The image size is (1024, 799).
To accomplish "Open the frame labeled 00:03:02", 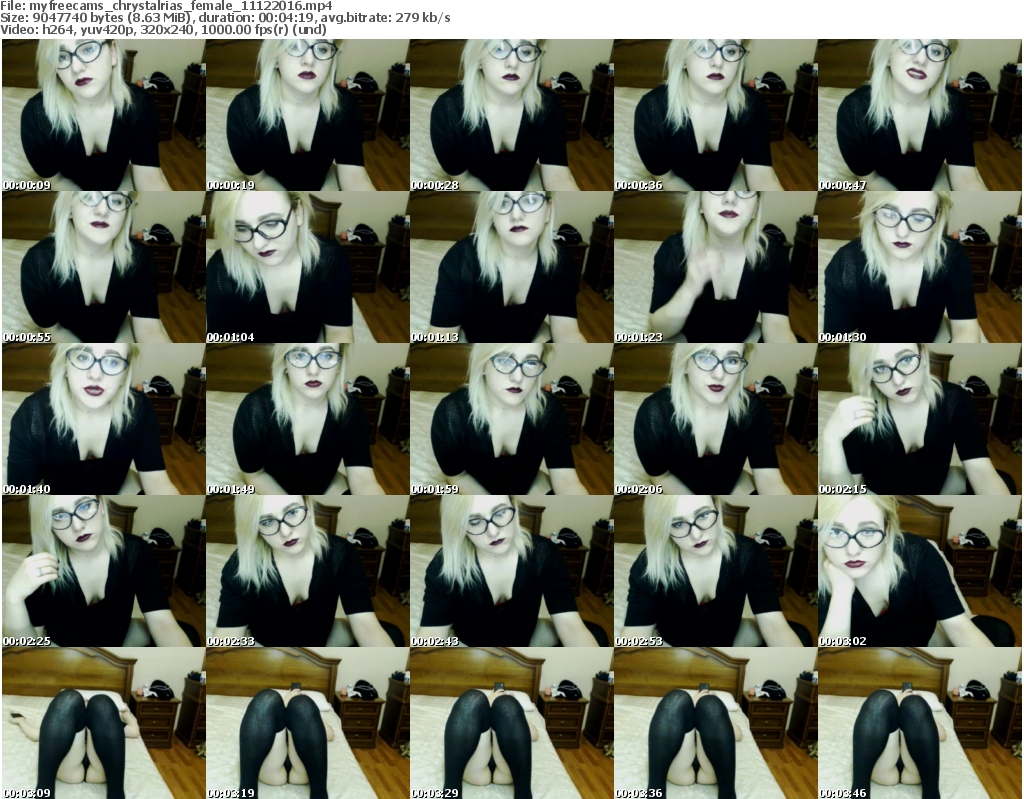I will [x=918, y=572].
